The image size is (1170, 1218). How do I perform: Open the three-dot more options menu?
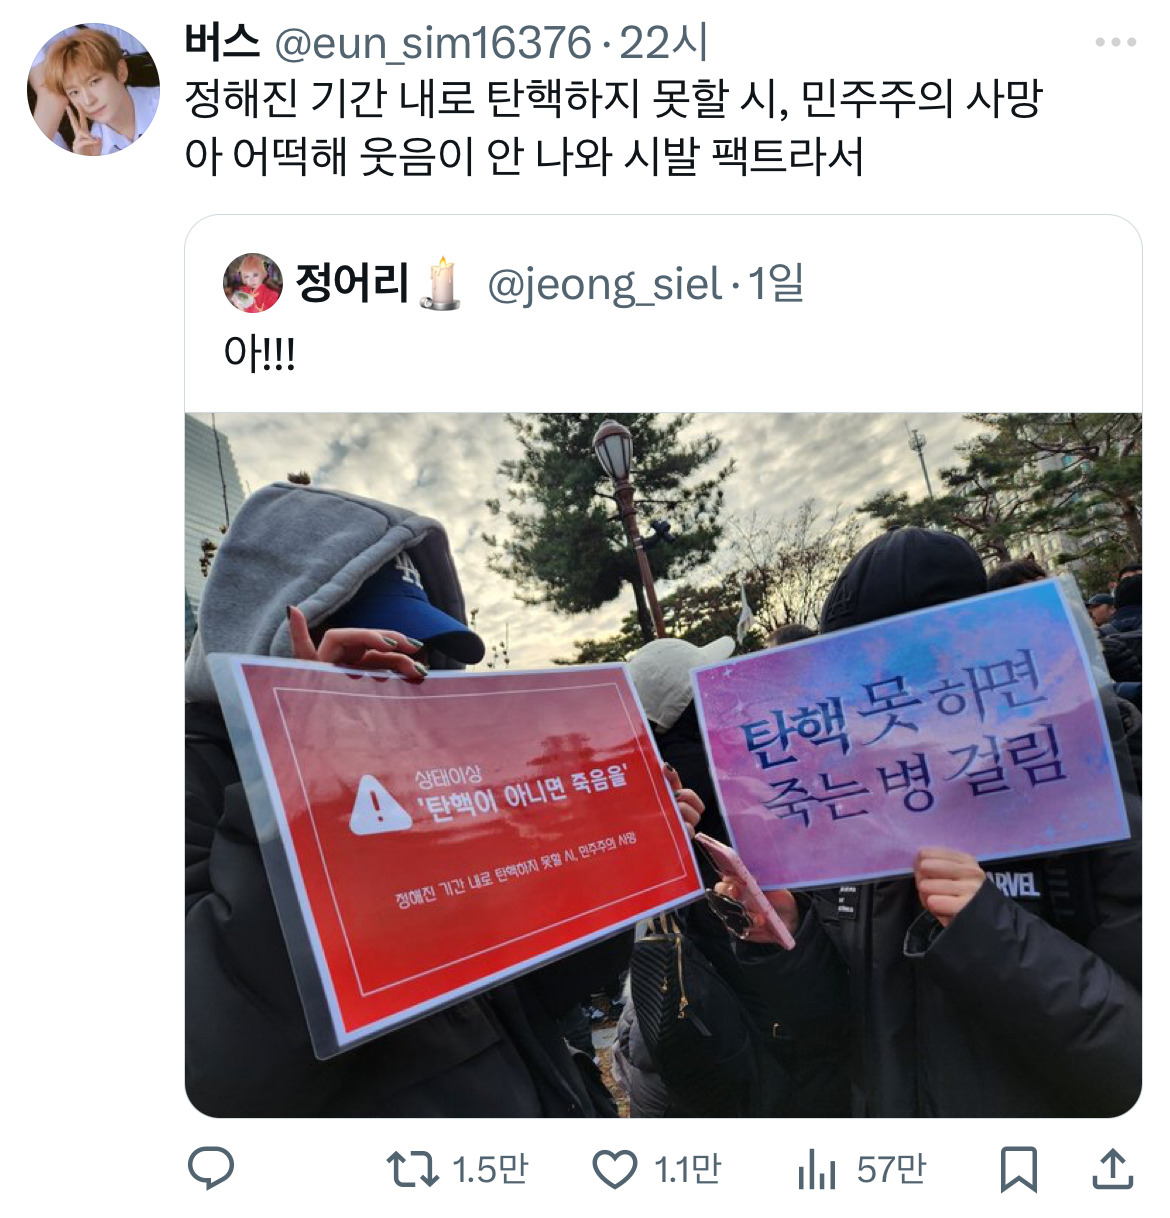pos(1116,42)
